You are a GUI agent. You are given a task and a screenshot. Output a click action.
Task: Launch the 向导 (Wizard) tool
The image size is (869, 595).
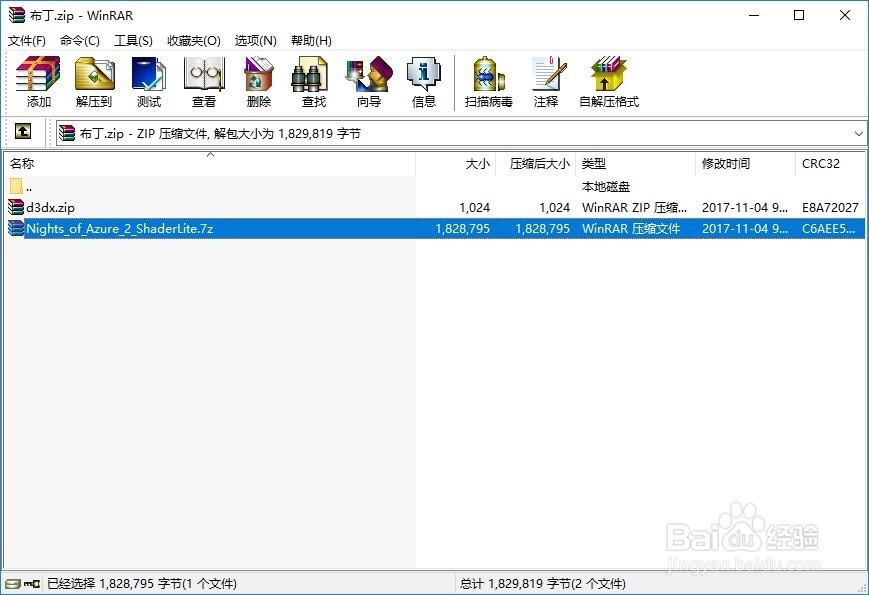(369, 82)
